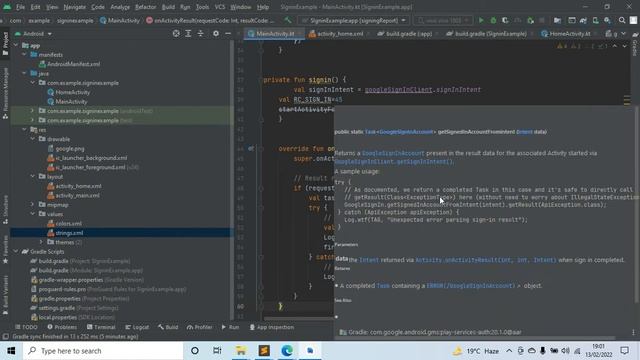Image resolution: width=640 pixels, height=360 pixels.
Task: Click the Select Opened File target icon
Action: (176, 33)
